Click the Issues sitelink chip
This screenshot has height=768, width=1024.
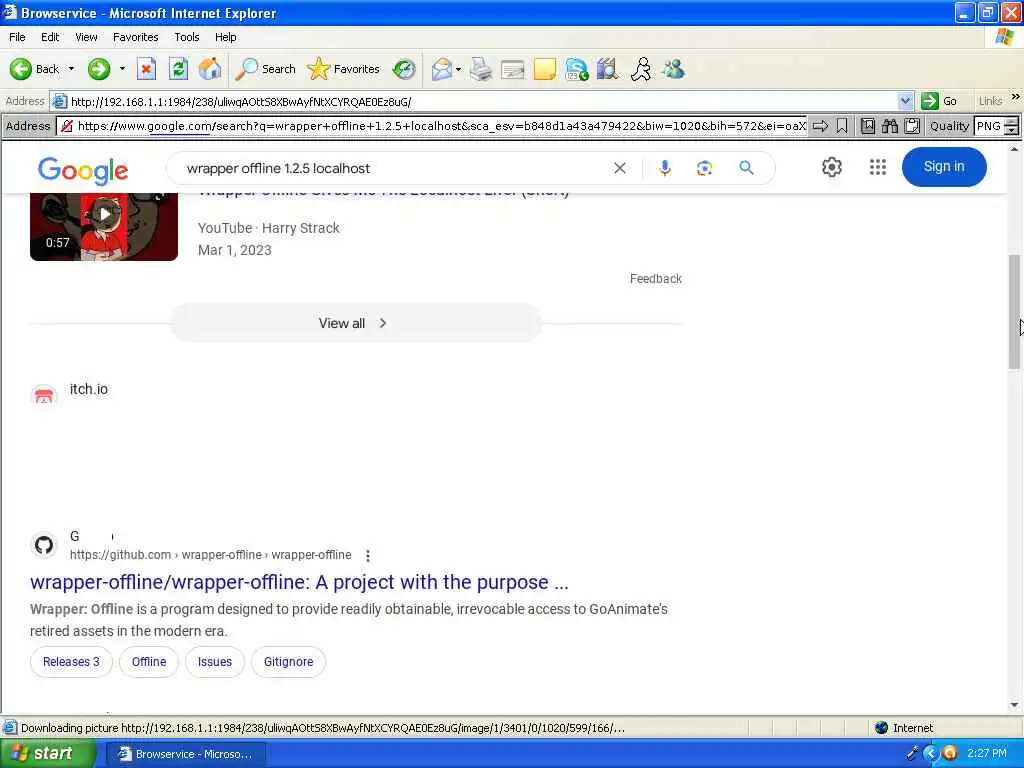point(215,662)
